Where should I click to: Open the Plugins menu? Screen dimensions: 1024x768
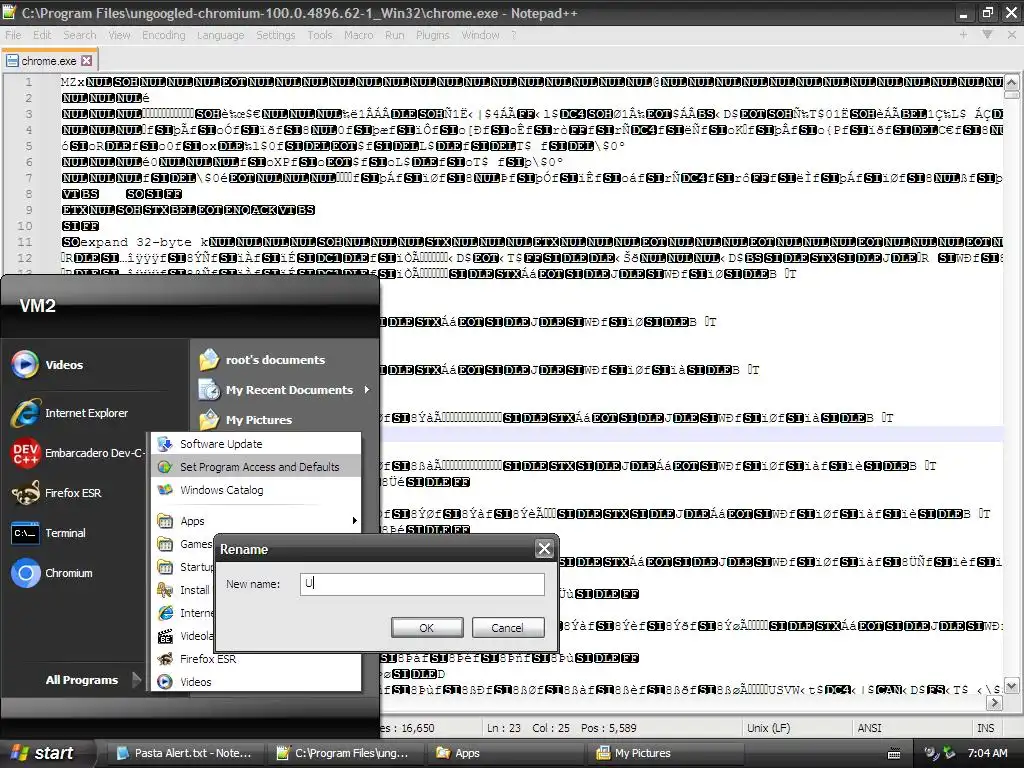[x=432, y=35]
